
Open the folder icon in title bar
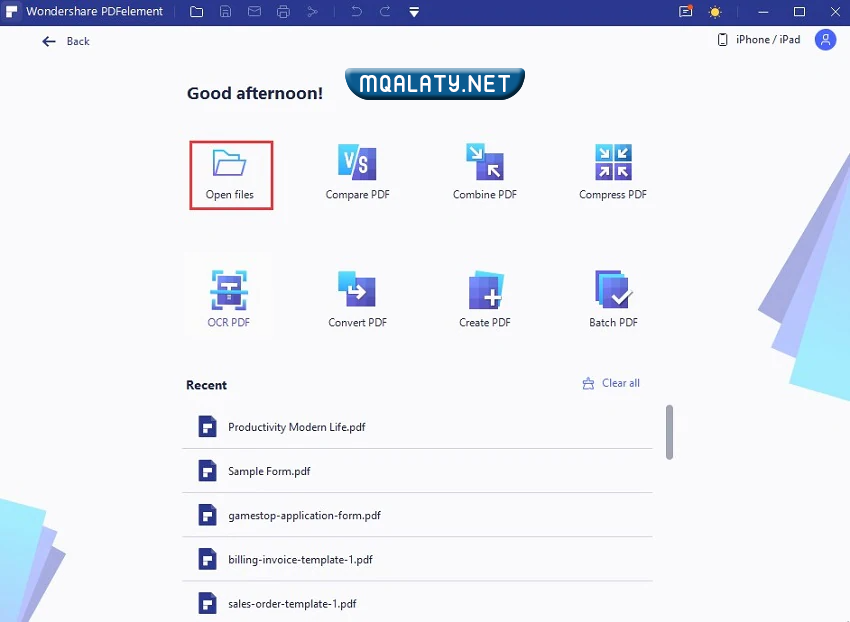(196, 11)
